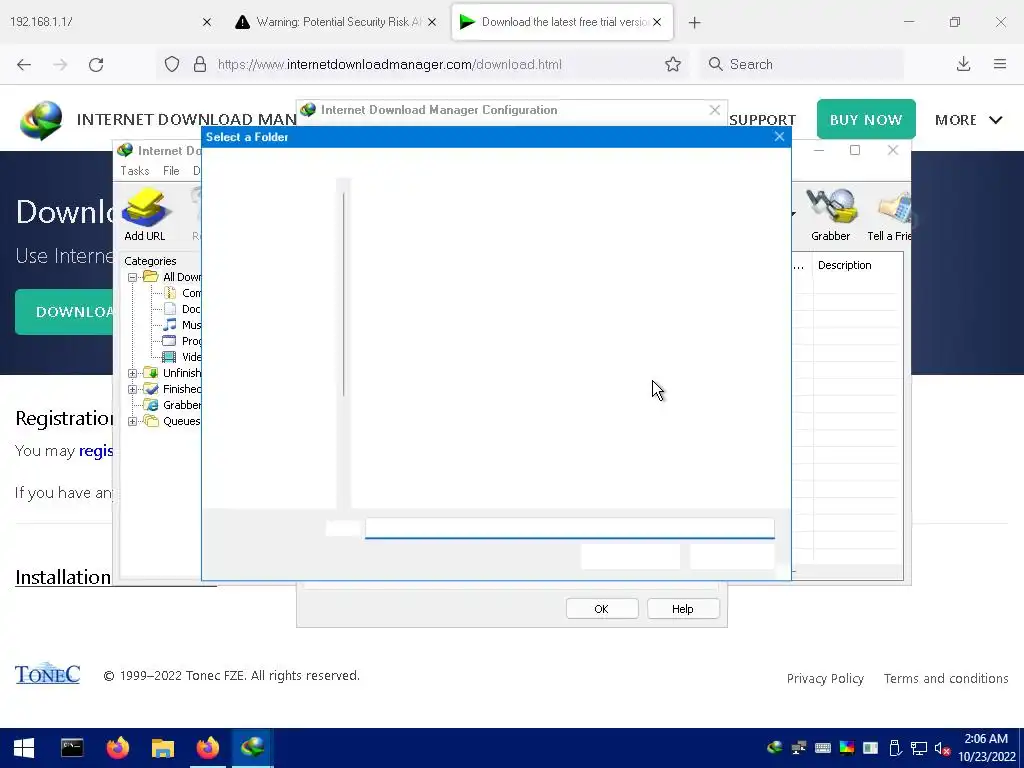This screenshot has width=1024, height=768.
Task: Click the Tonec logo in footer
Action: coord(48,674)
